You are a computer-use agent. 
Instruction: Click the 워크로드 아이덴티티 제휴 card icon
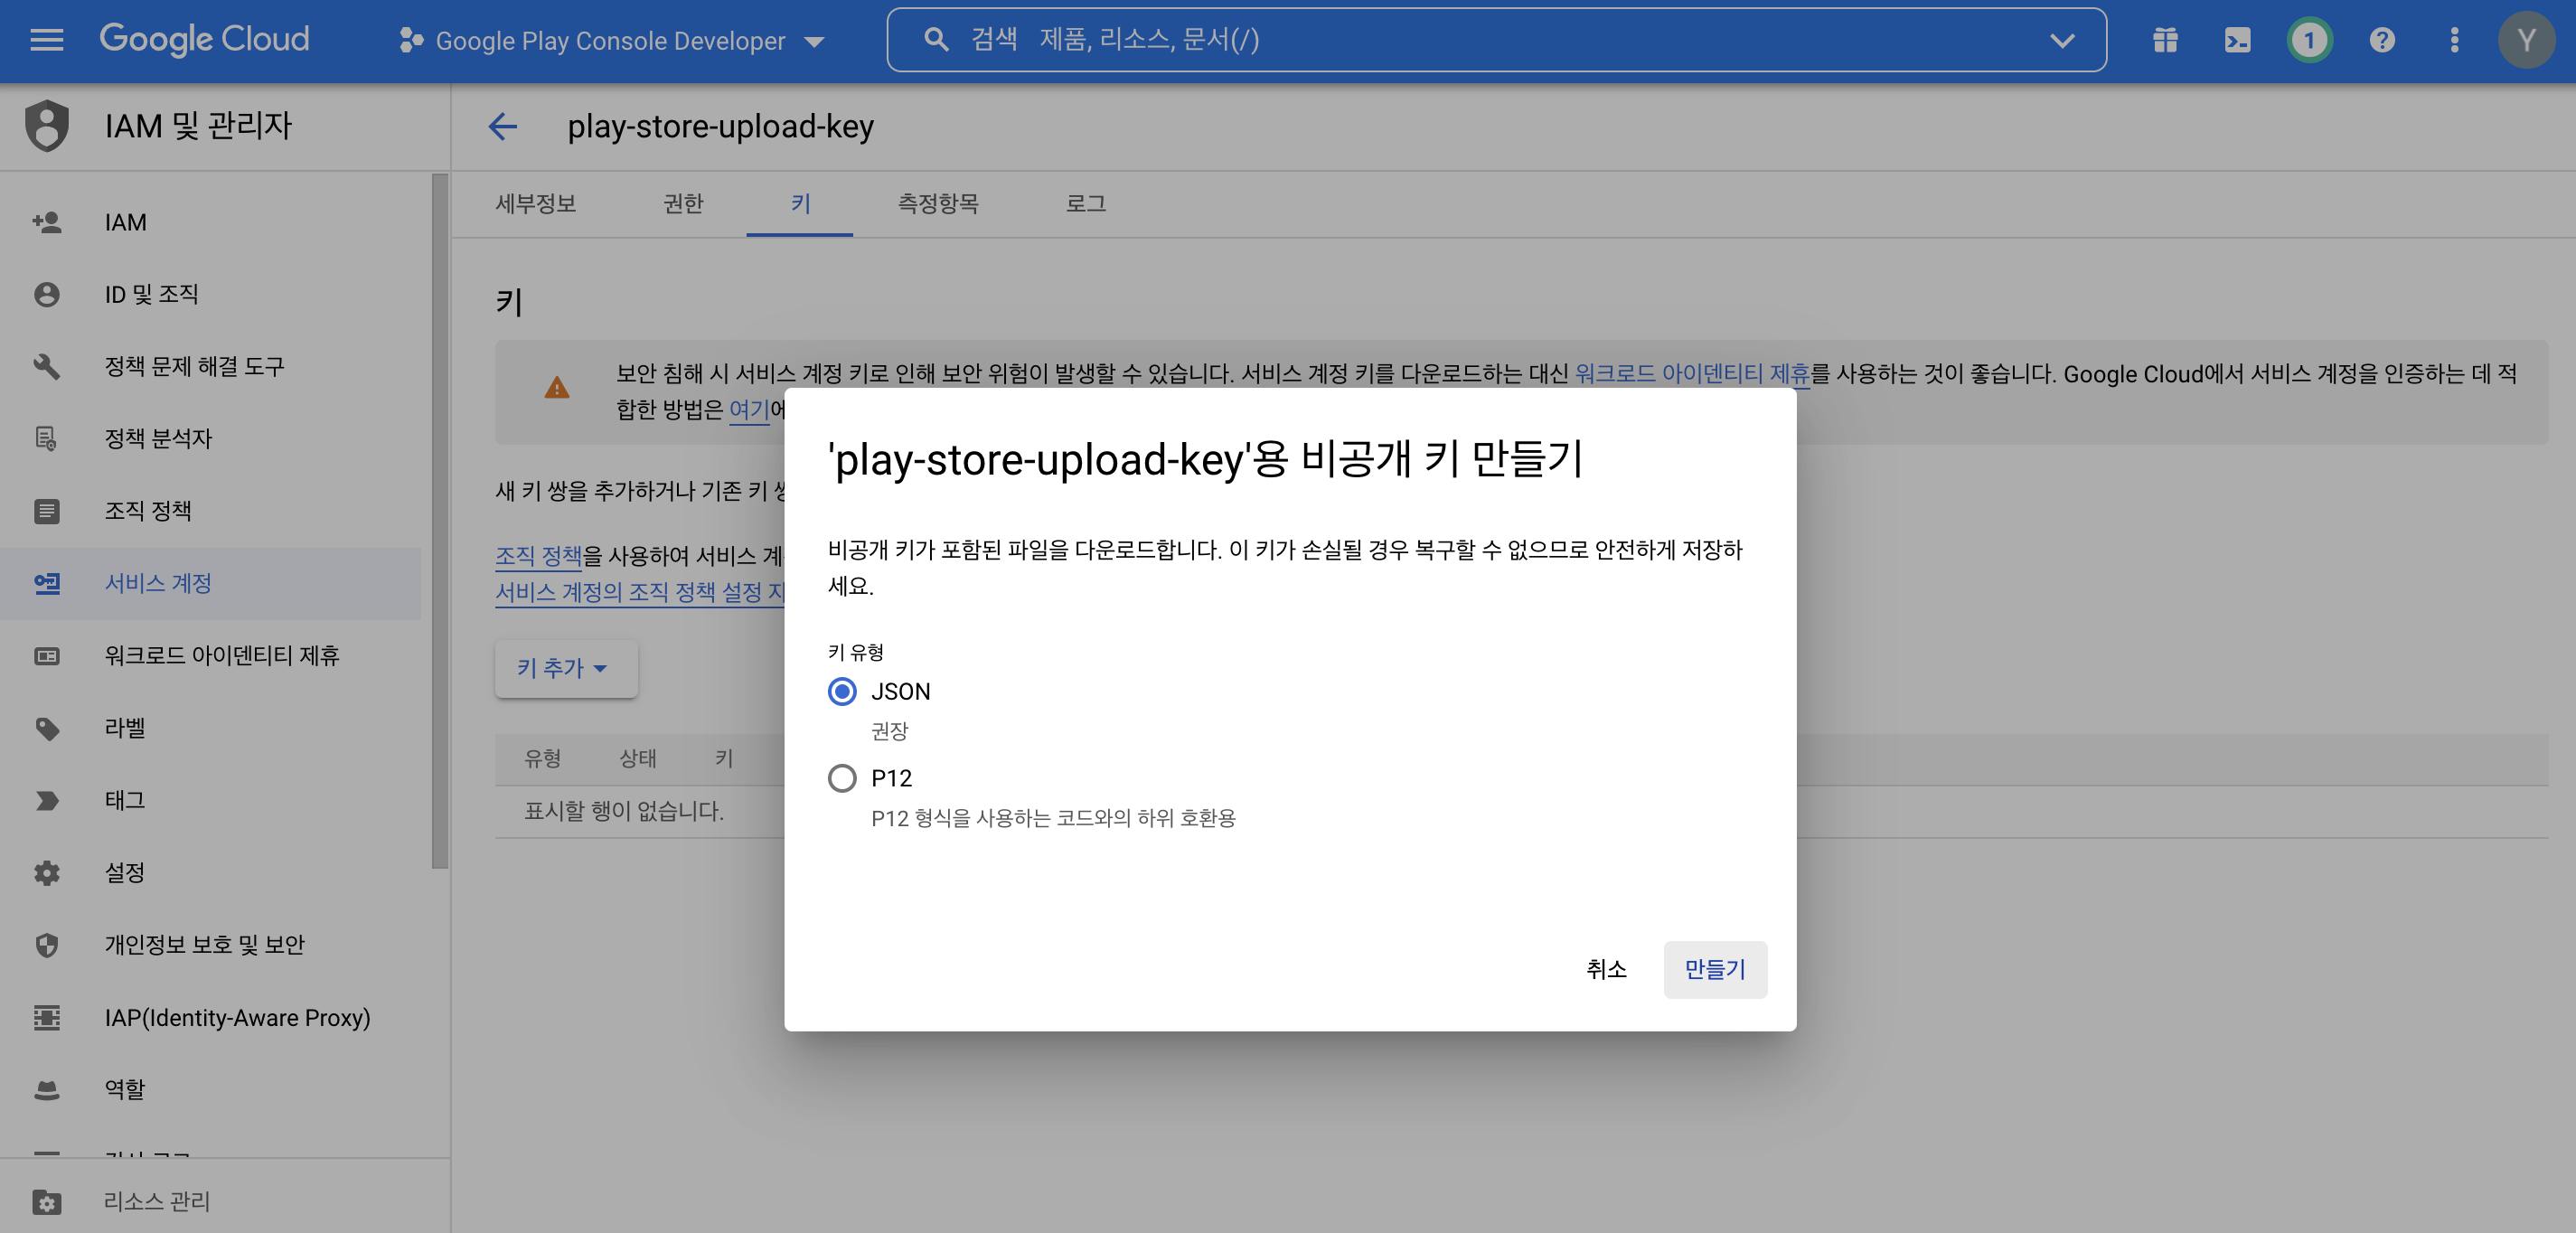coord(47,656)
